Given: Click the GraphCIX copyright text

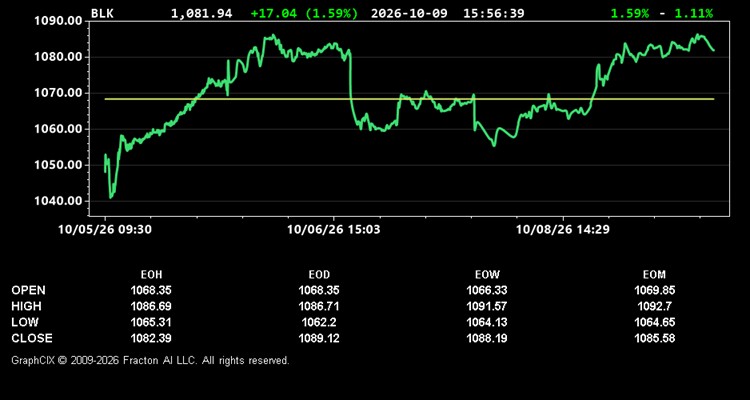Looking at the screenshot, I should (x=150, y=360).
